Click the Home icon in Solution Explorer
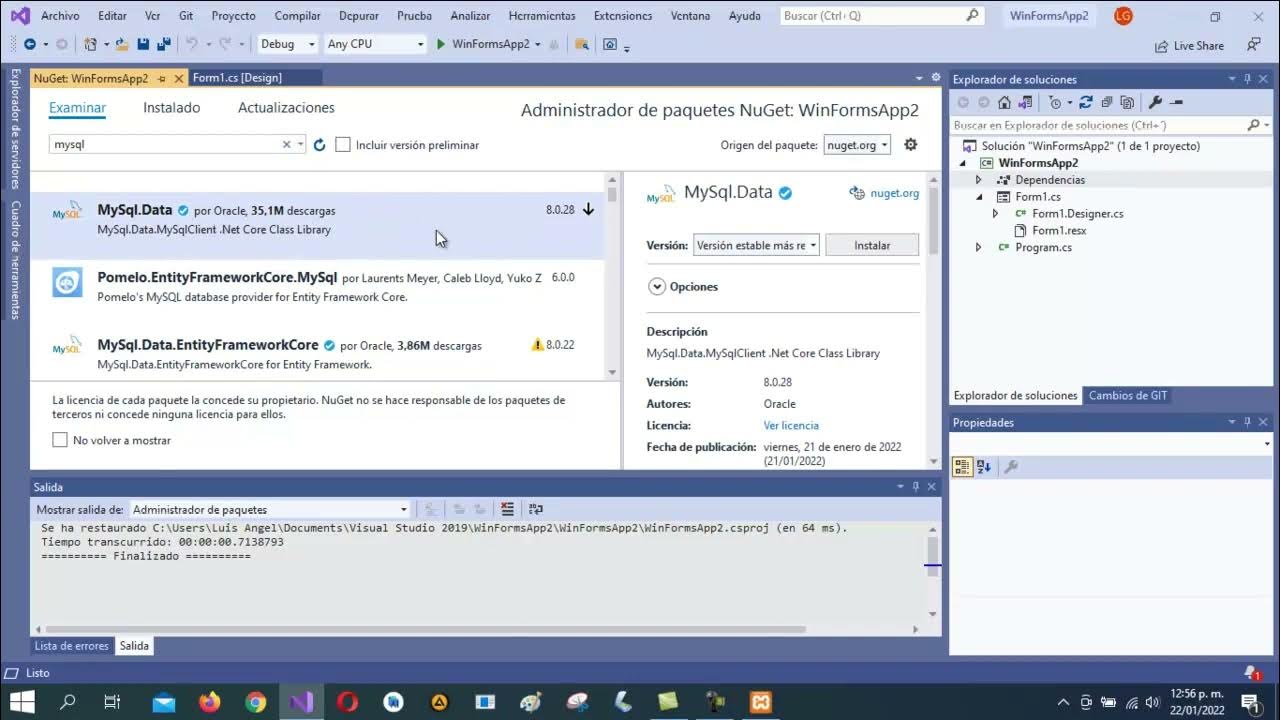 1004,102
